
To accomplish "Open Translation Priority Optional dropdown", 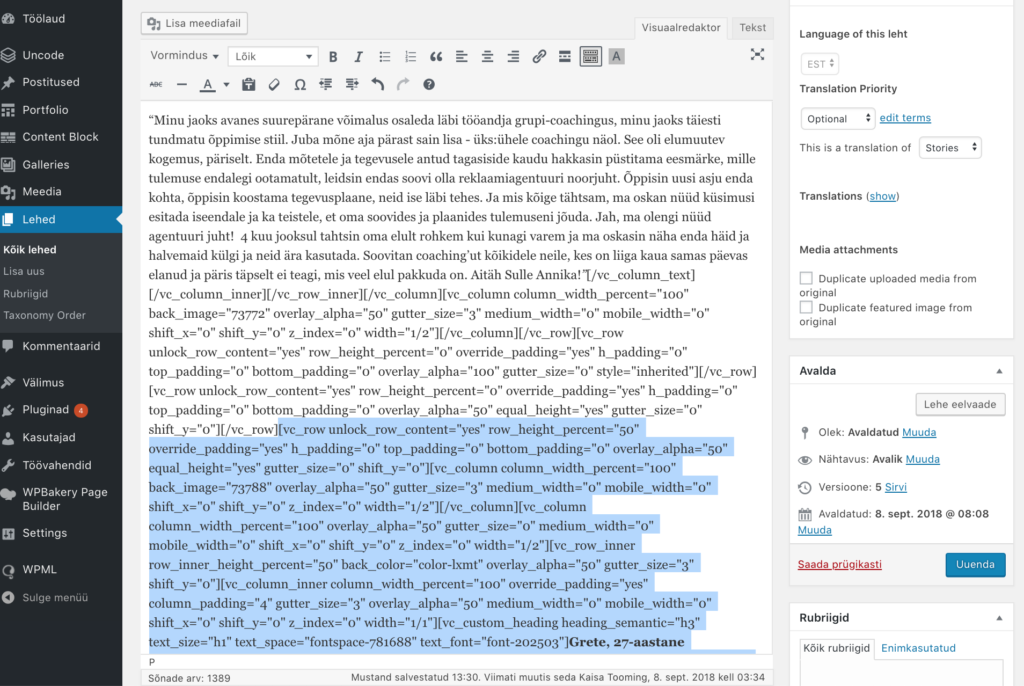I will tap(838, 118).
